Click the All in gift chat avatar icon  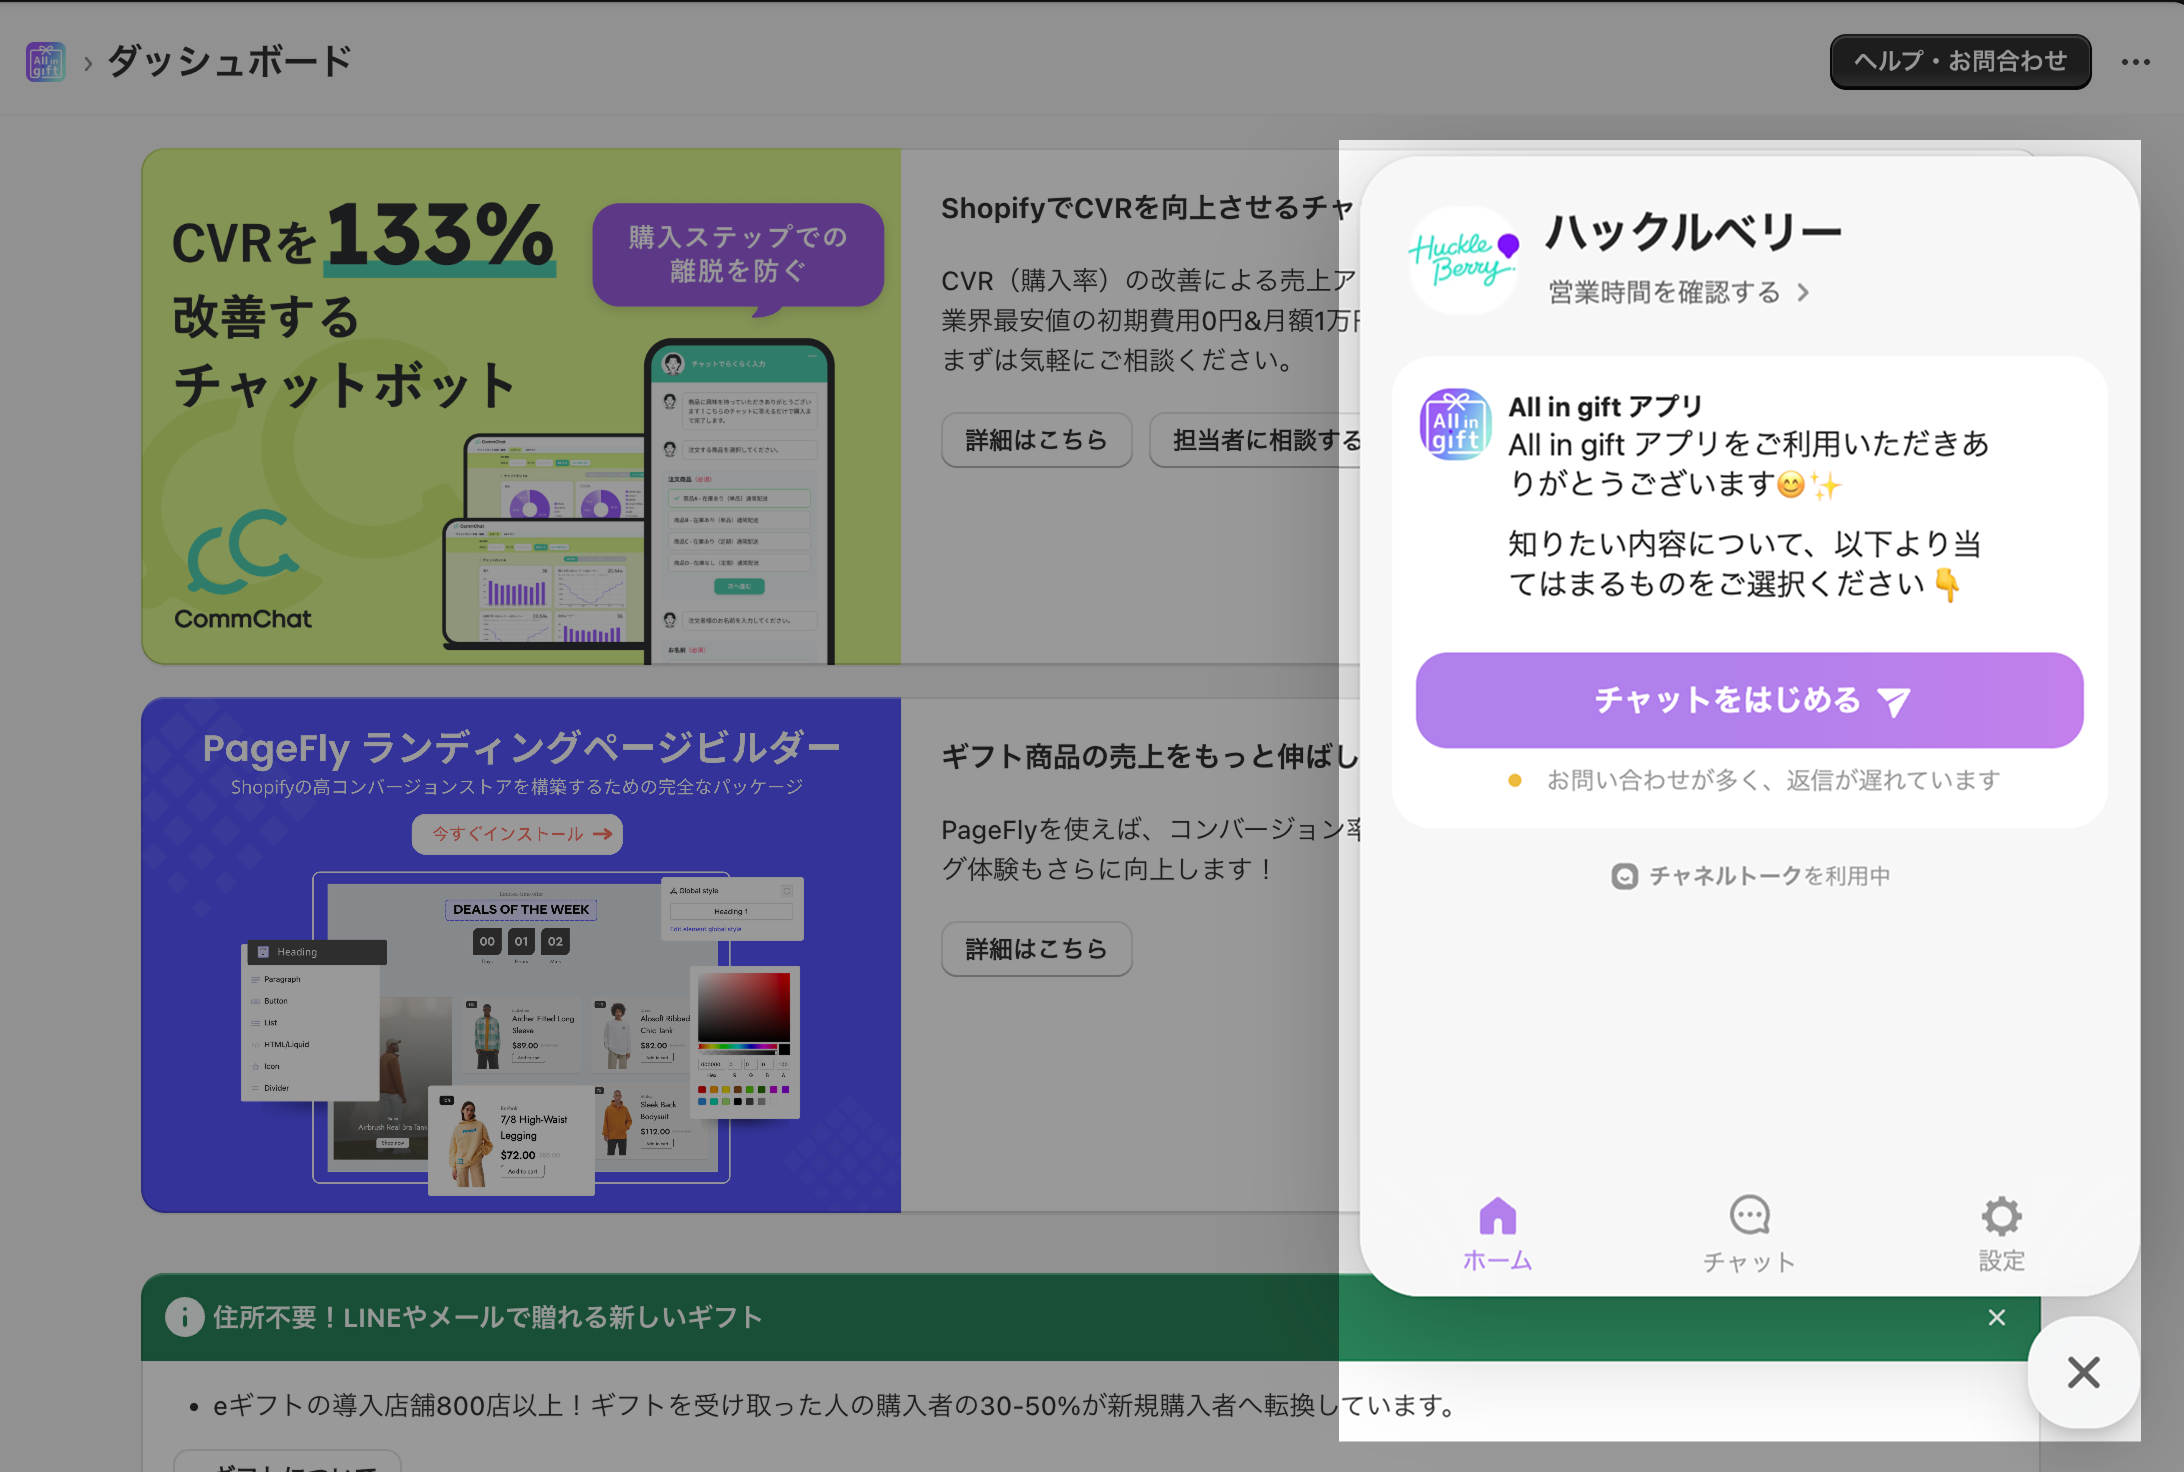1455,425
